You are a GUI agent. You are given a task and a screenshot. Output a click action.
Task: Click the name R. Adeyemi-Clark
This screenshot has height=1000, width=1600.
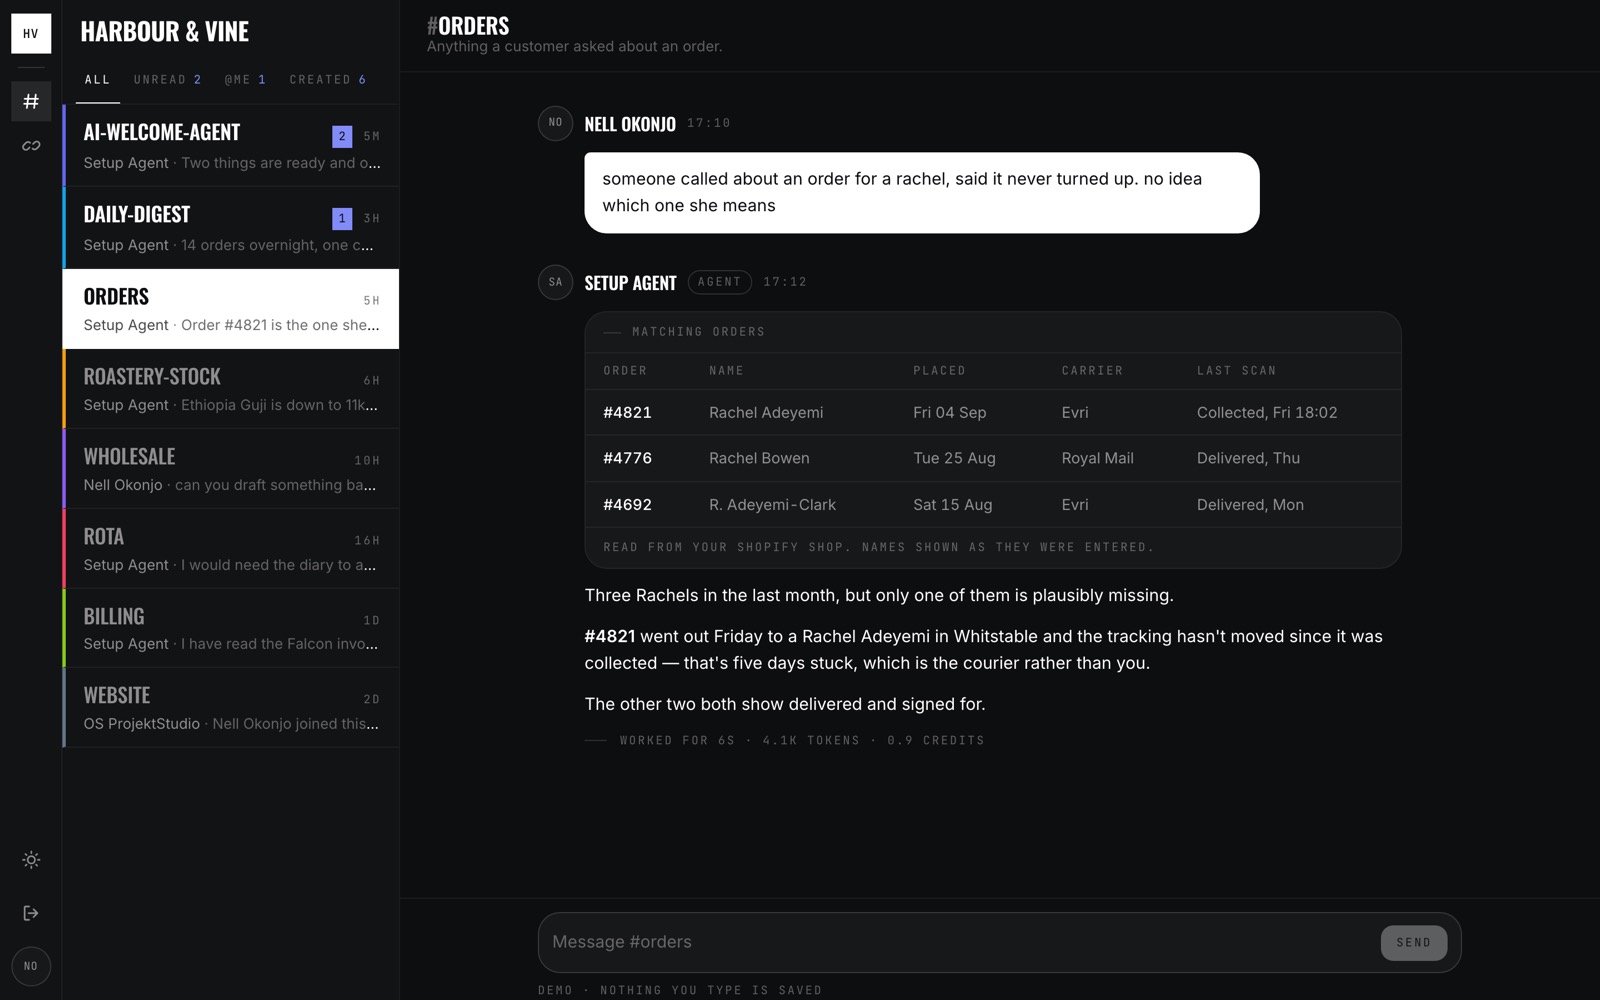(x=772, y=505)
